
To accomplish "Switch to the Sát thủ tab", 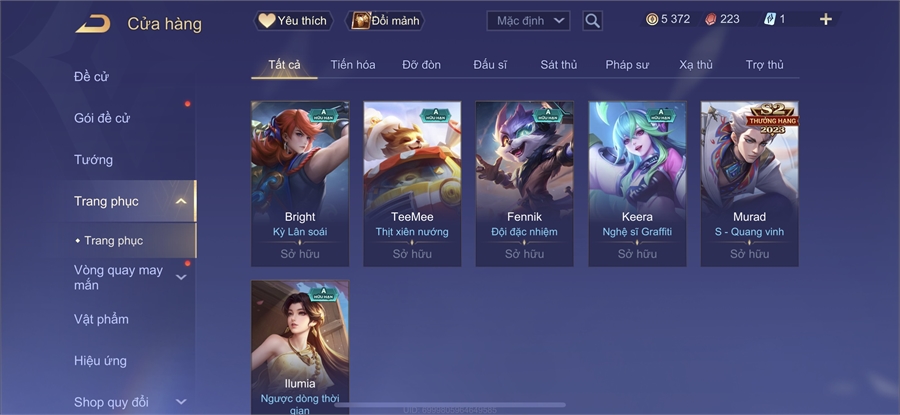I will coord(558,65).
